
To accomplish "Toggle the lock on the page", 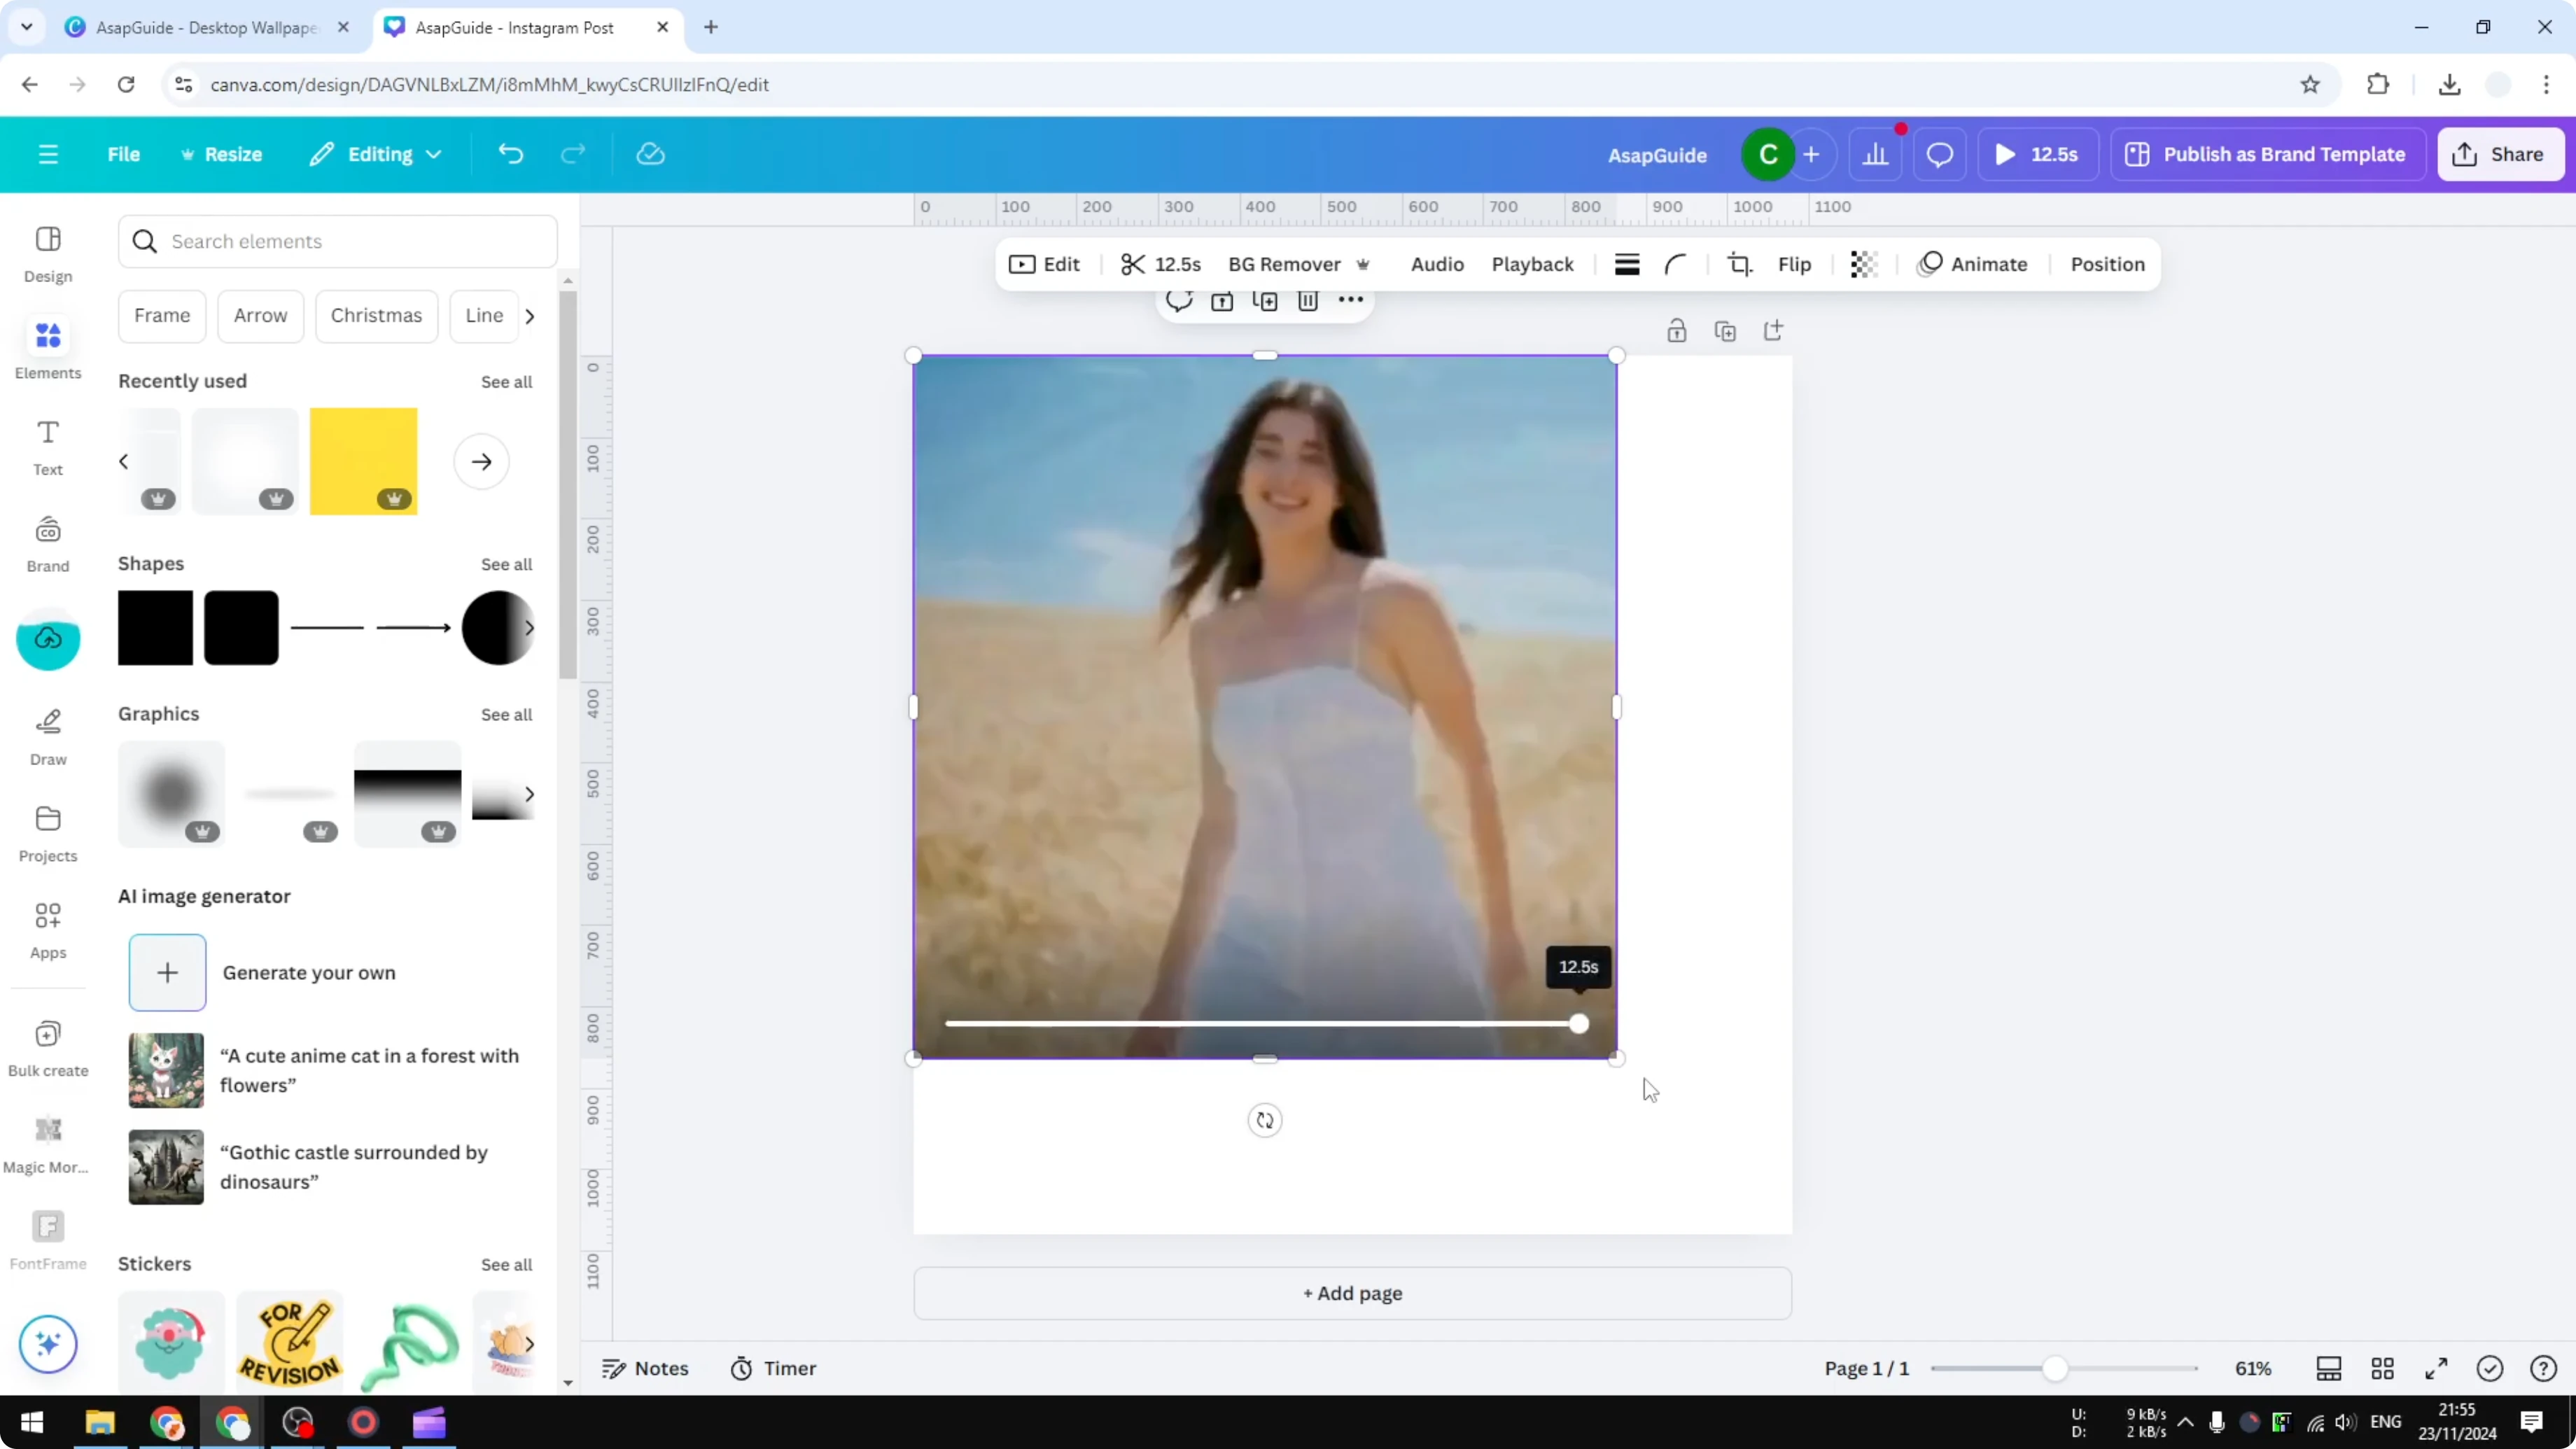I will (1677, 330).
